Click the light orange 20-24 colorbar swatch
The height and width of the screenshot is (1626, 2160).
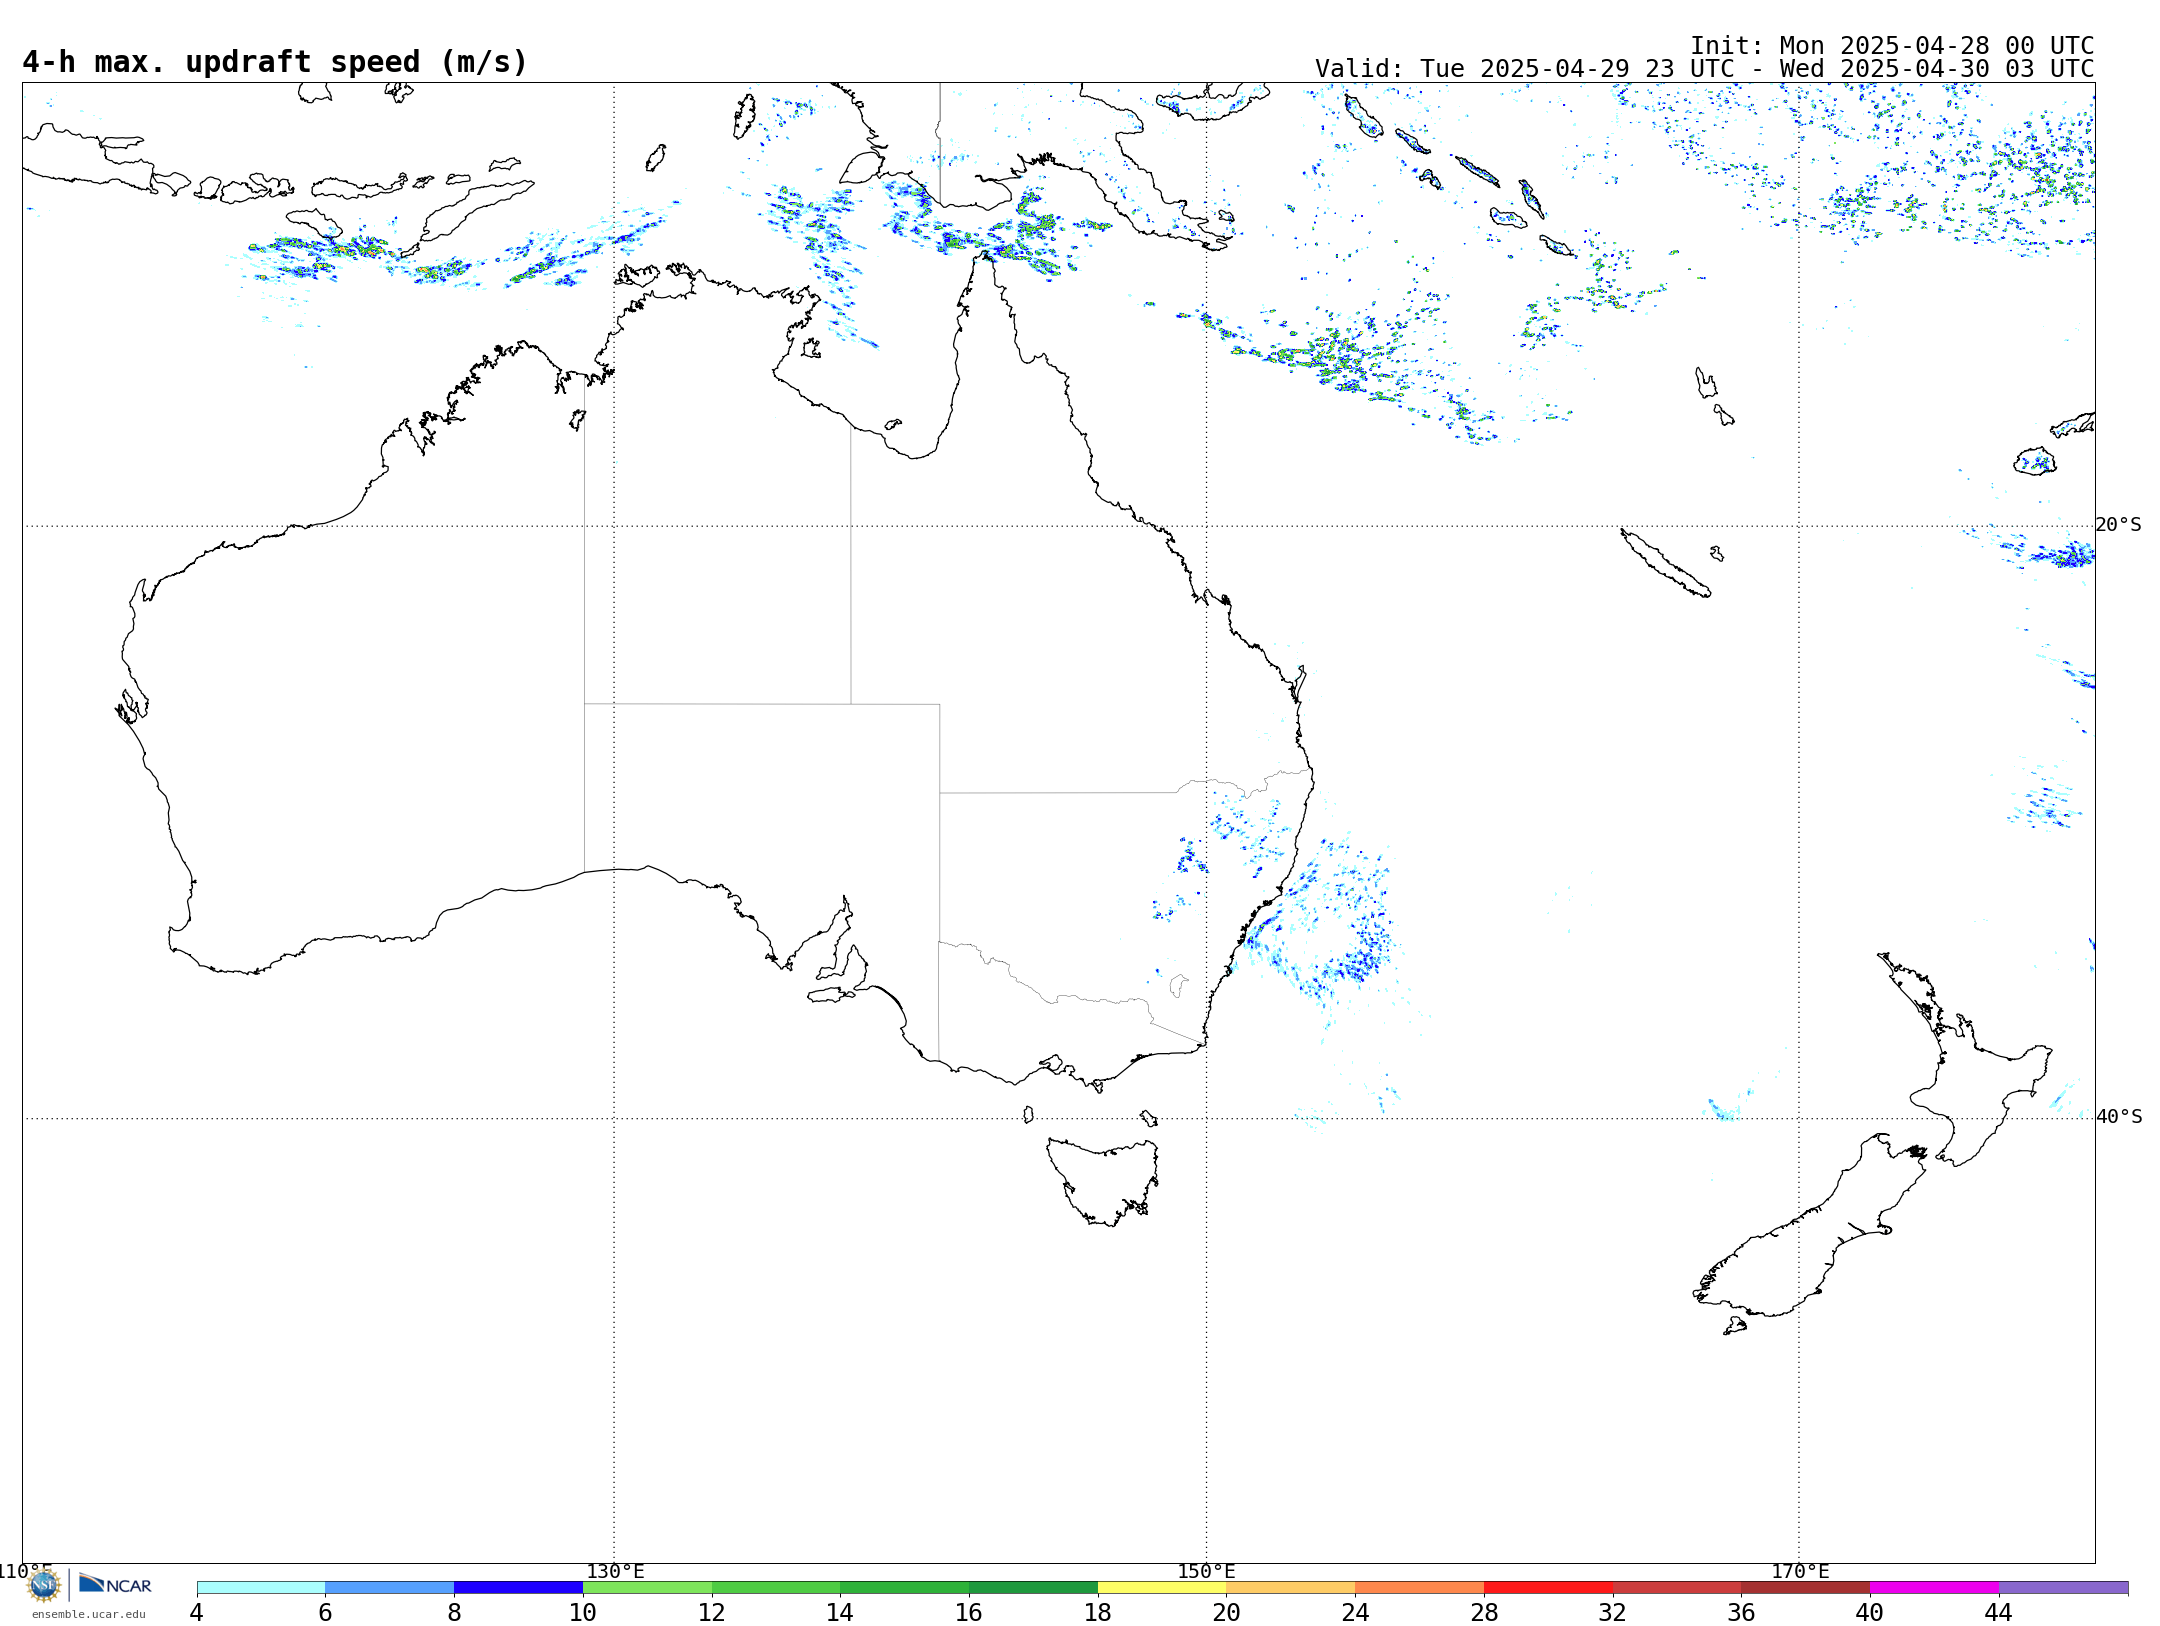click(x=1291, y=1588)
